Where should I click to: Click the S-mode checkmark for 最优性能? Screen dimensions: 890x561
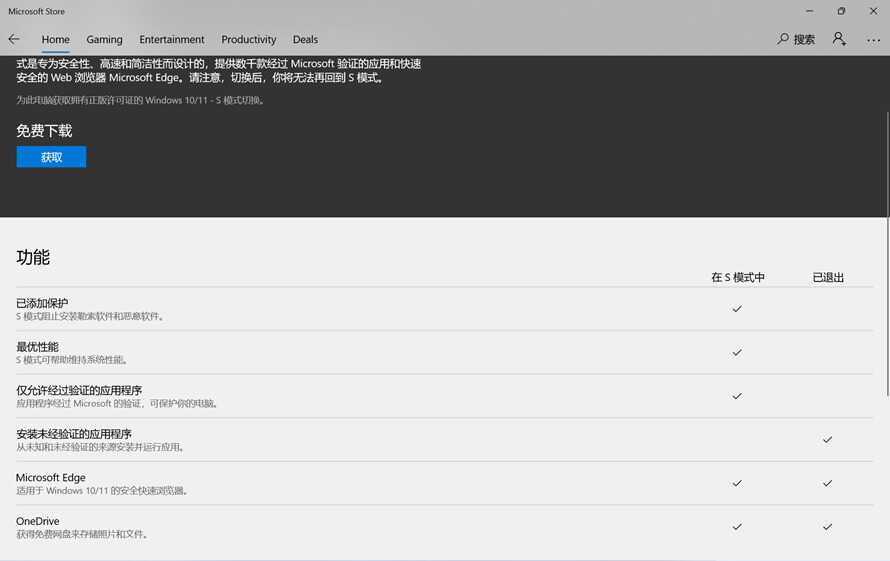point(737,353)
